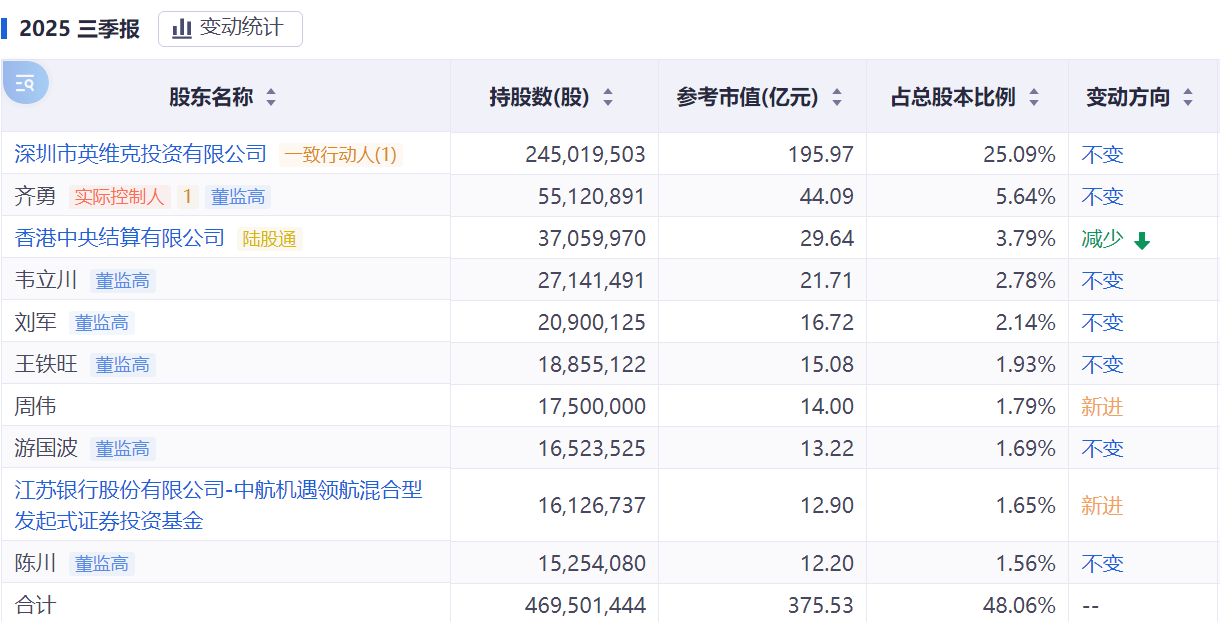The width and height of the screenshot is (1220, 622).
Task: Click the 实际控制人 tag beside 齐勇
Action: pos(119,197)
